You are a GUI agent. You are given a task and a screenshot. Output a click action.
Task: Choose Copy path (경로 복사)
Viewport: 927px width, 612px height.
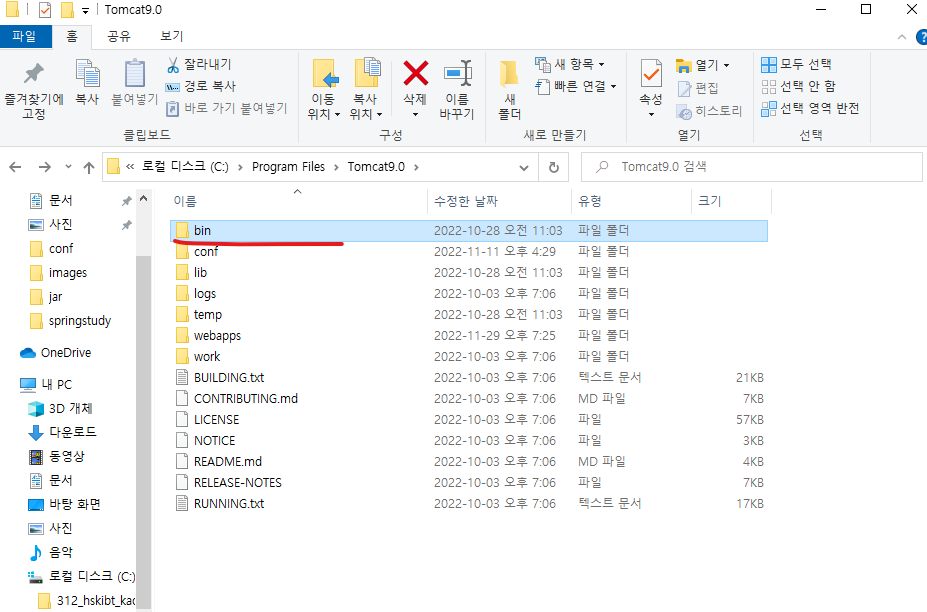click(201, 86)
